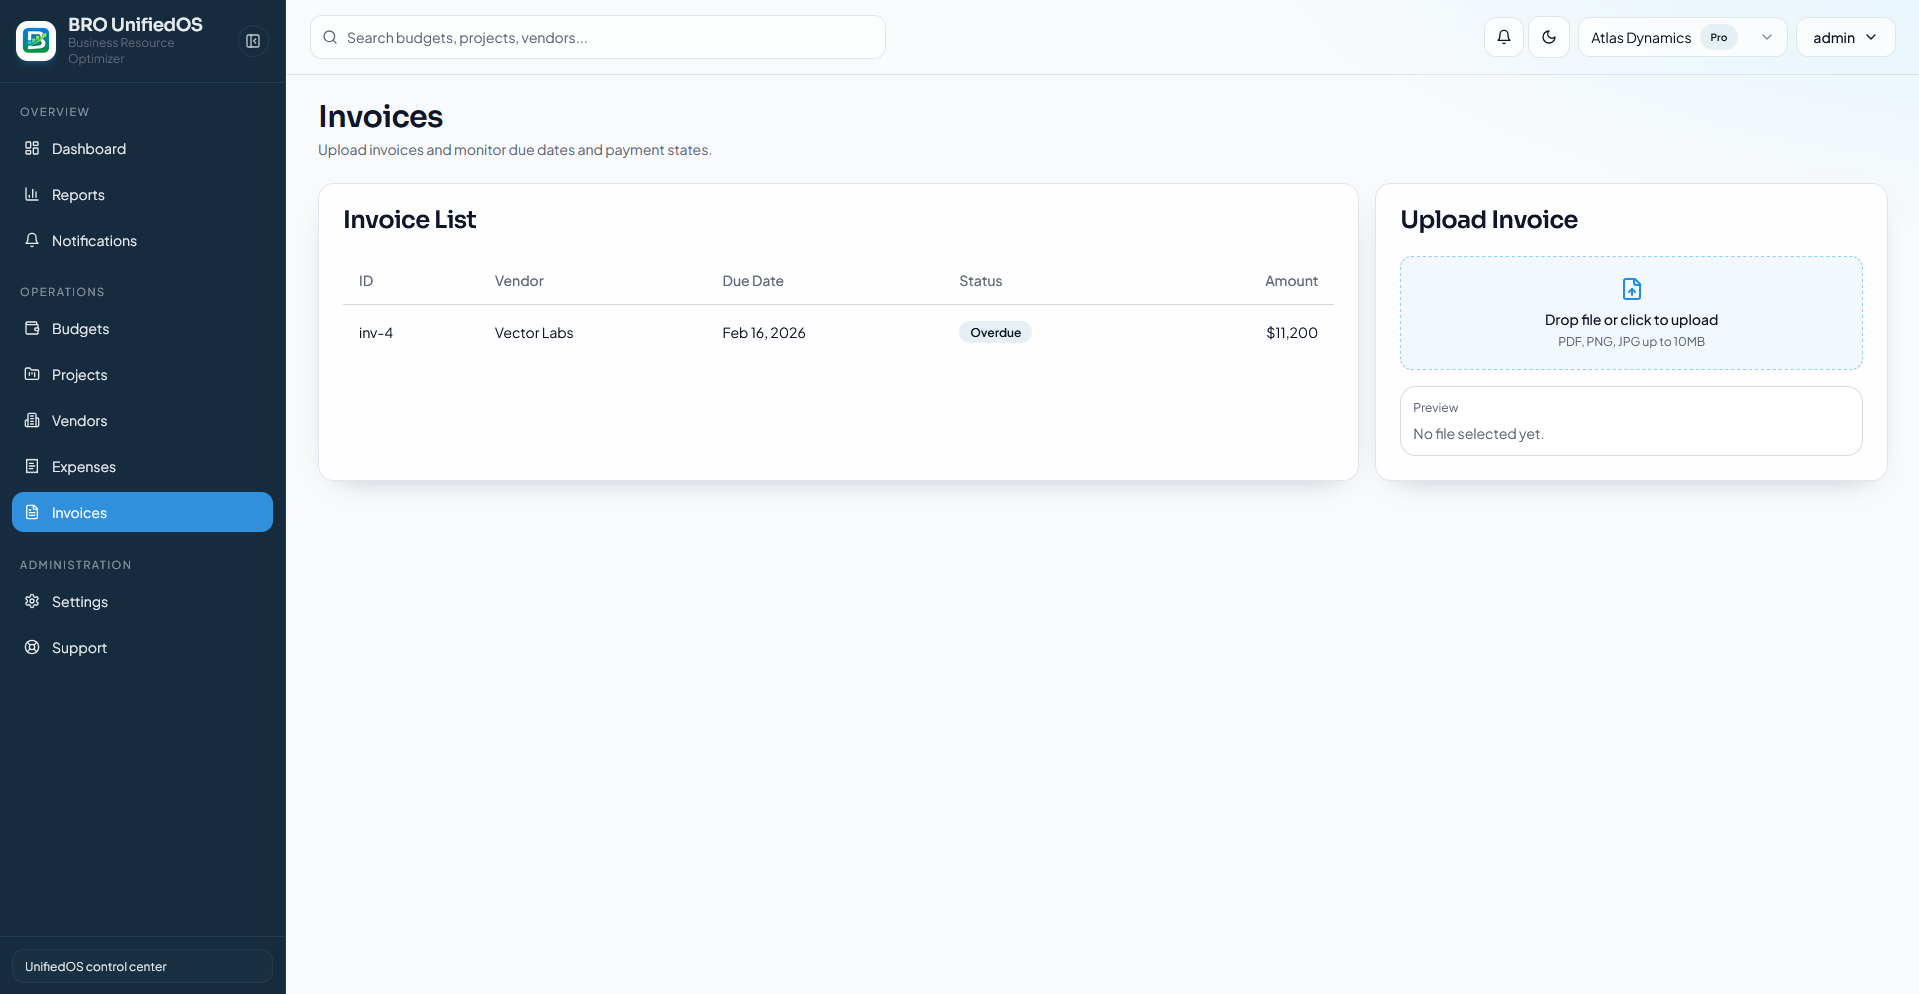The width and height of the screenshot is (1919, 994).
Task: Select the inv-4 Vector Labs invoice row
Action: click(x=837, y=333)
